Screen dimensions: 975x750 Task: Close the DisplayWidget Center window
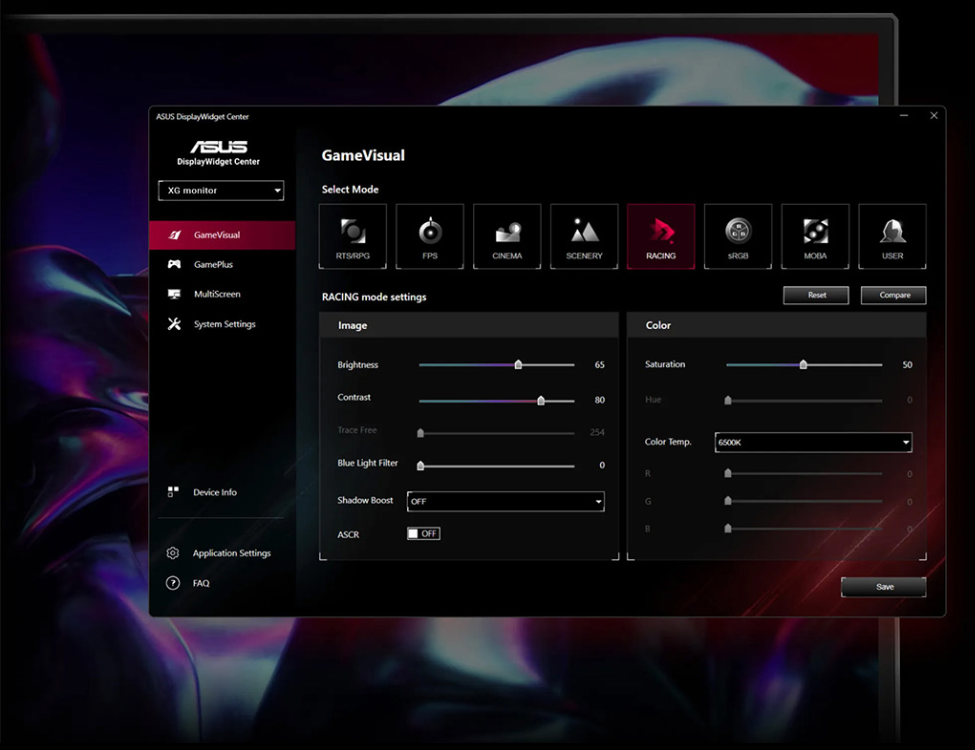pos(933,116)
